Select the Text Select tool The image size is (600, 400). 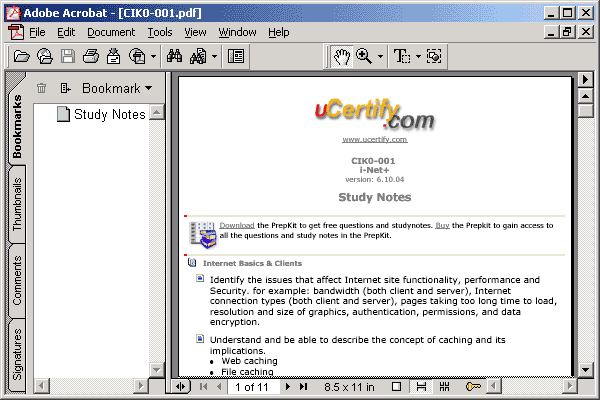(402, 56)
